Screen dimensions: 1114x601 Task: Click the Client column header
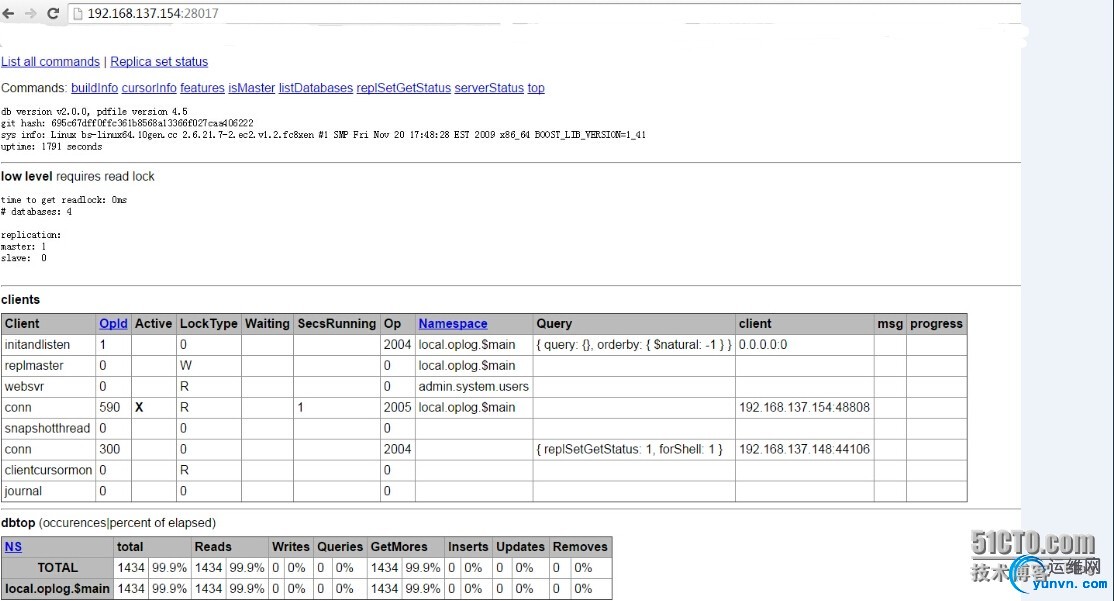pos(48,324)
